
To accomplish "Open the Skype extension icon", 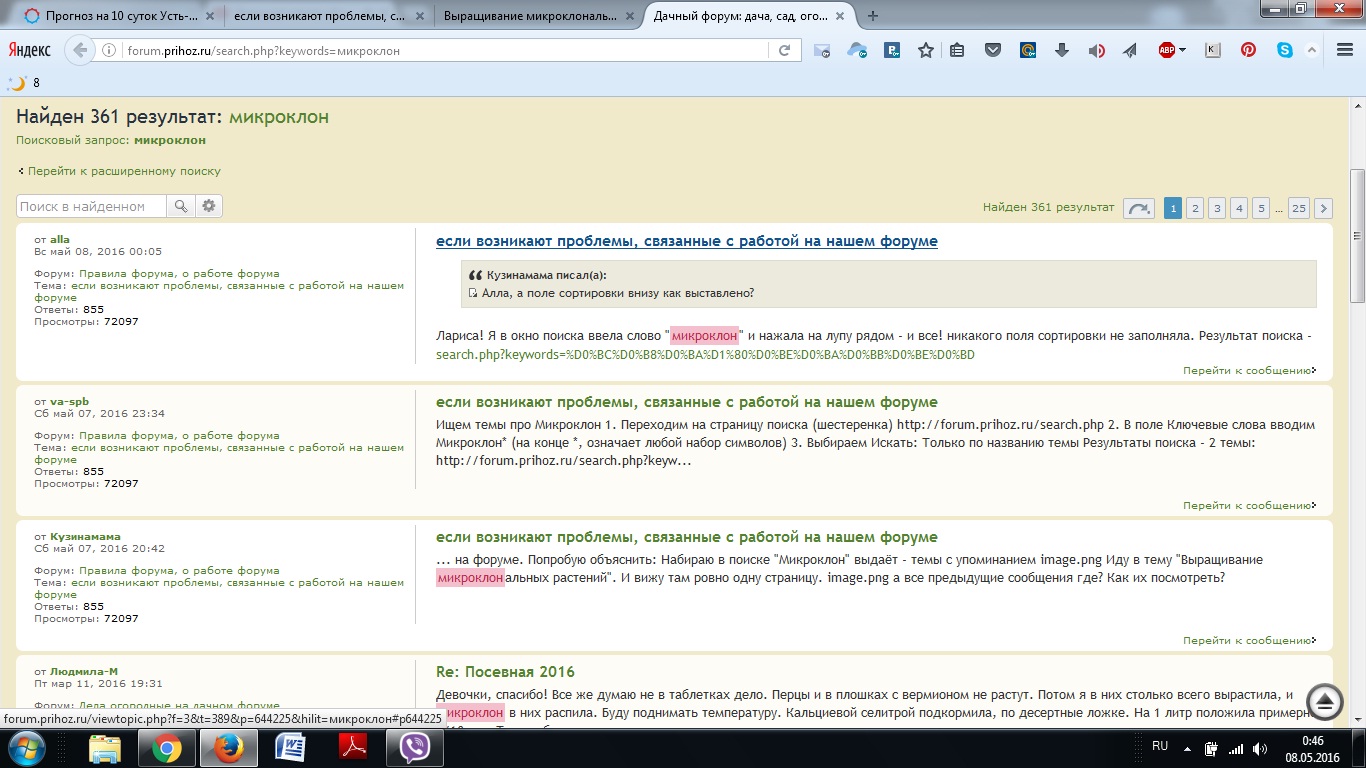I will pos(1284,50).
